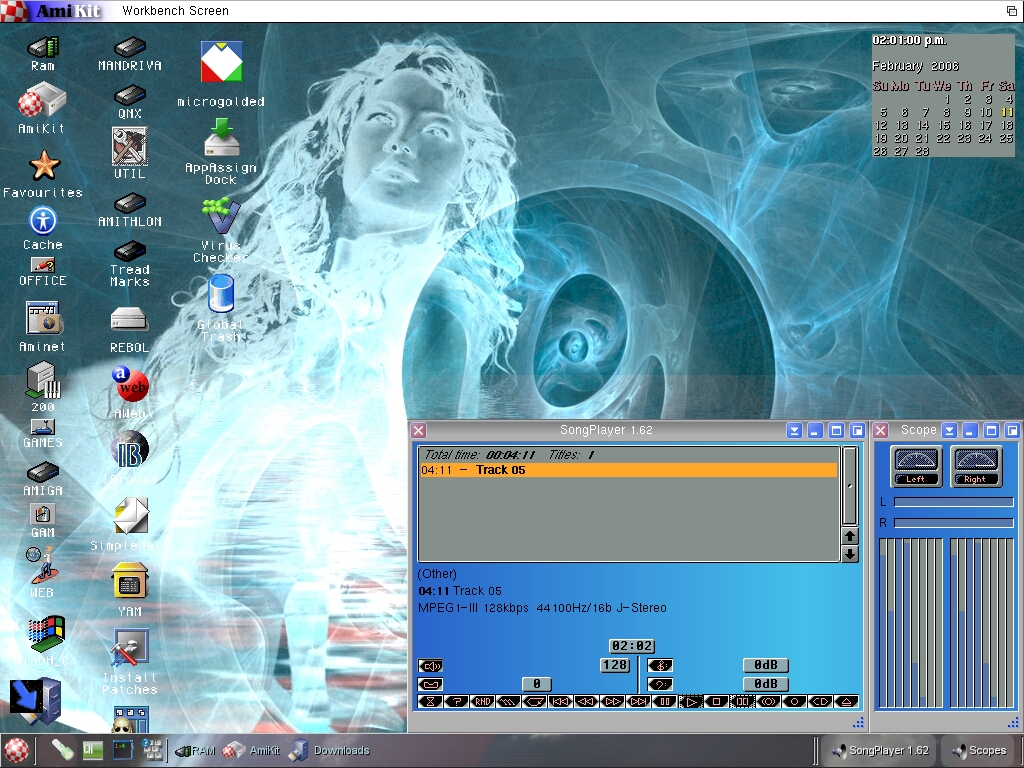This screenshot has width=1024, height=768.
Task: Pause playback in SongPlayer
Action: (665, 702)
